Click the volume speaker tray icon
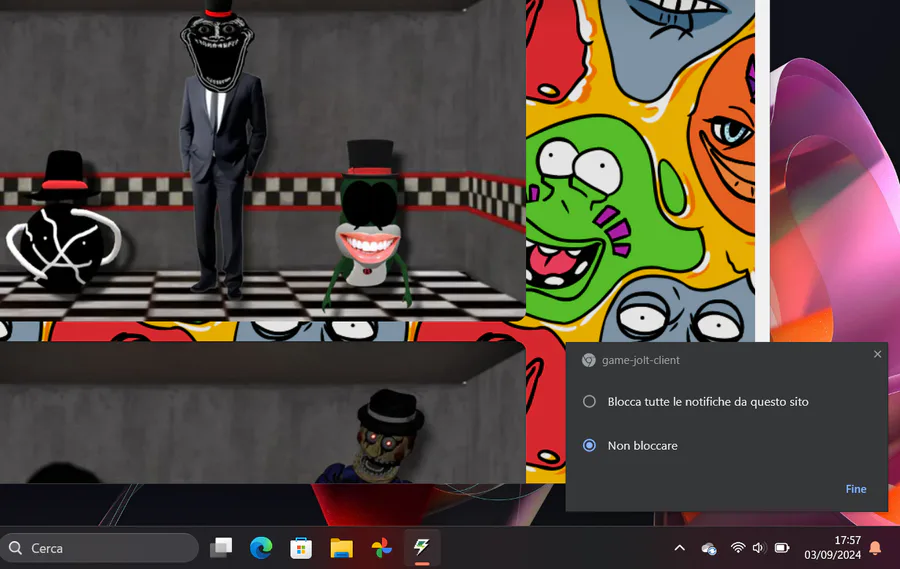This screenshot has height=569, width=900. tap(759, 548)
